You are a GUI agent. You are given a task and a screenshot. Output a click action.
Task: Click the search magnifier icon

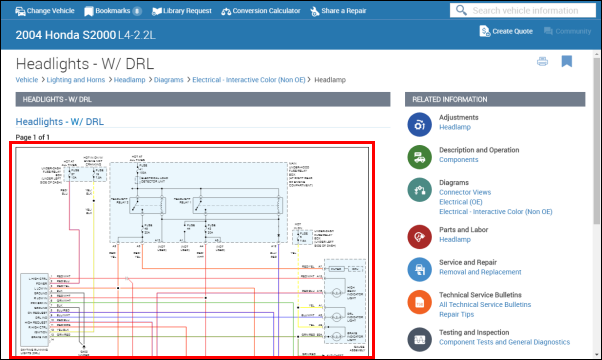[x=461, y=10]
